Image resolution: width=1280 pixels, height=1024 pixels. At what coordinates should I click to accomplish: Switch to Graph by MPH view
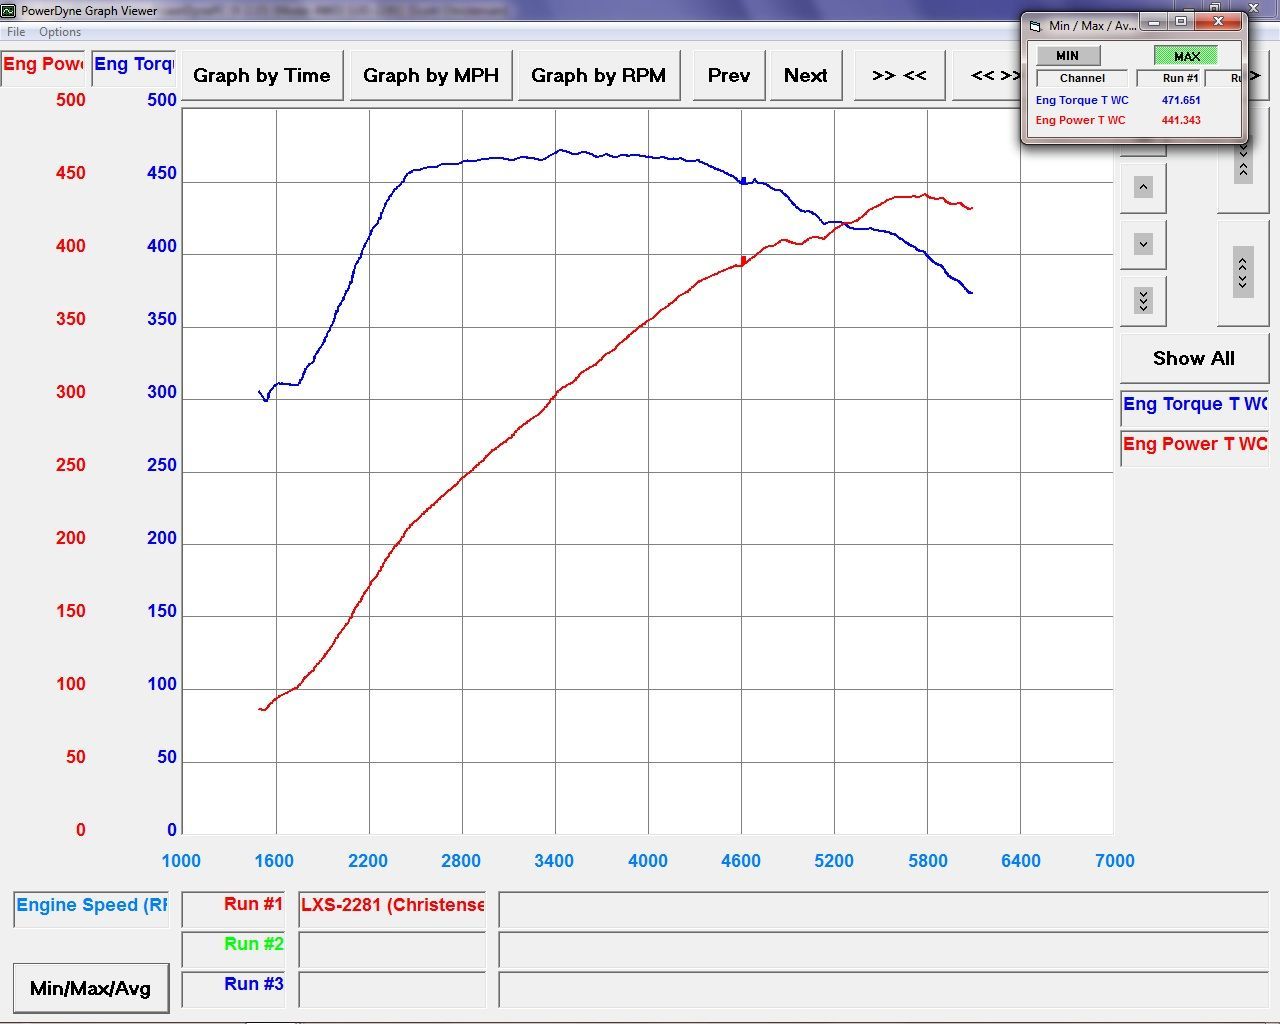[x=430, y=76]
